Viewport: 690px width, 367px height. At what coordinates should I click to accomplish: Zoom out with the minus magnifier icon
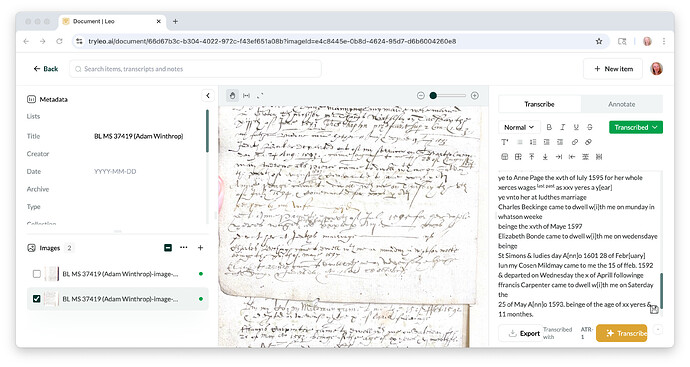421,95
